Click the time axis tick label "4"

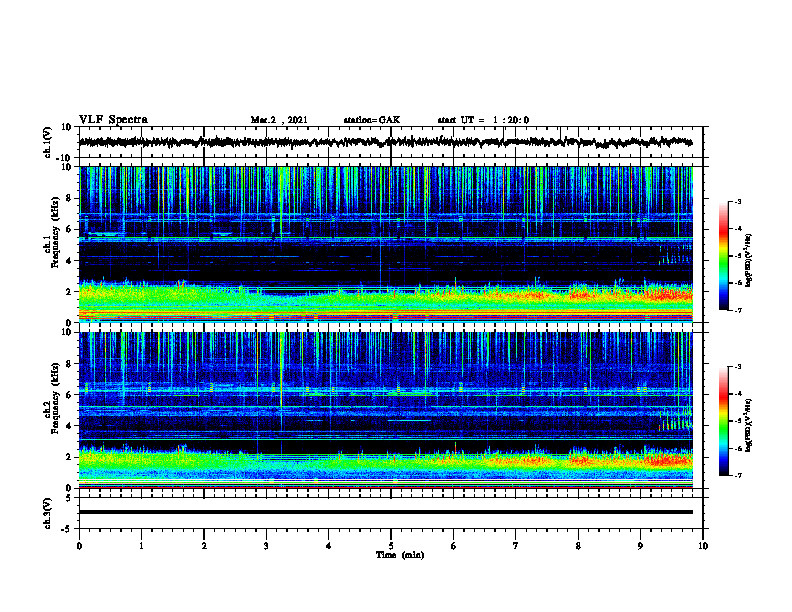pos(329,546)
